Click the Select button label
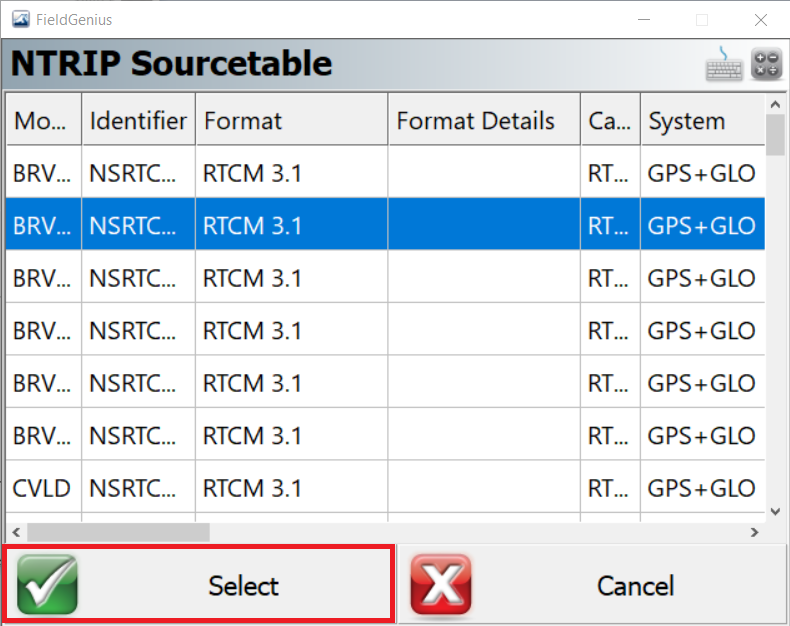Screen dimensions: 790x626 (x=243, y=586)
